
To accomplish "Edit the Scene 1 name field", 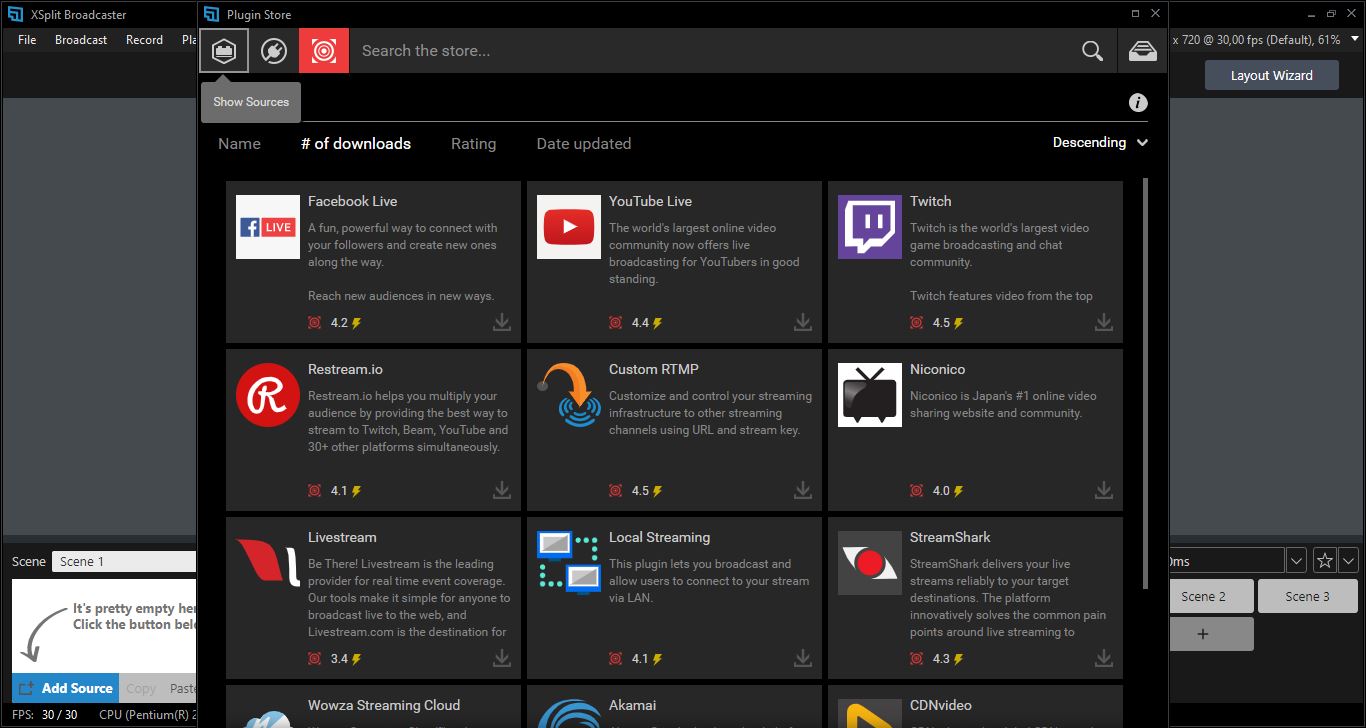I will (125, 561).
